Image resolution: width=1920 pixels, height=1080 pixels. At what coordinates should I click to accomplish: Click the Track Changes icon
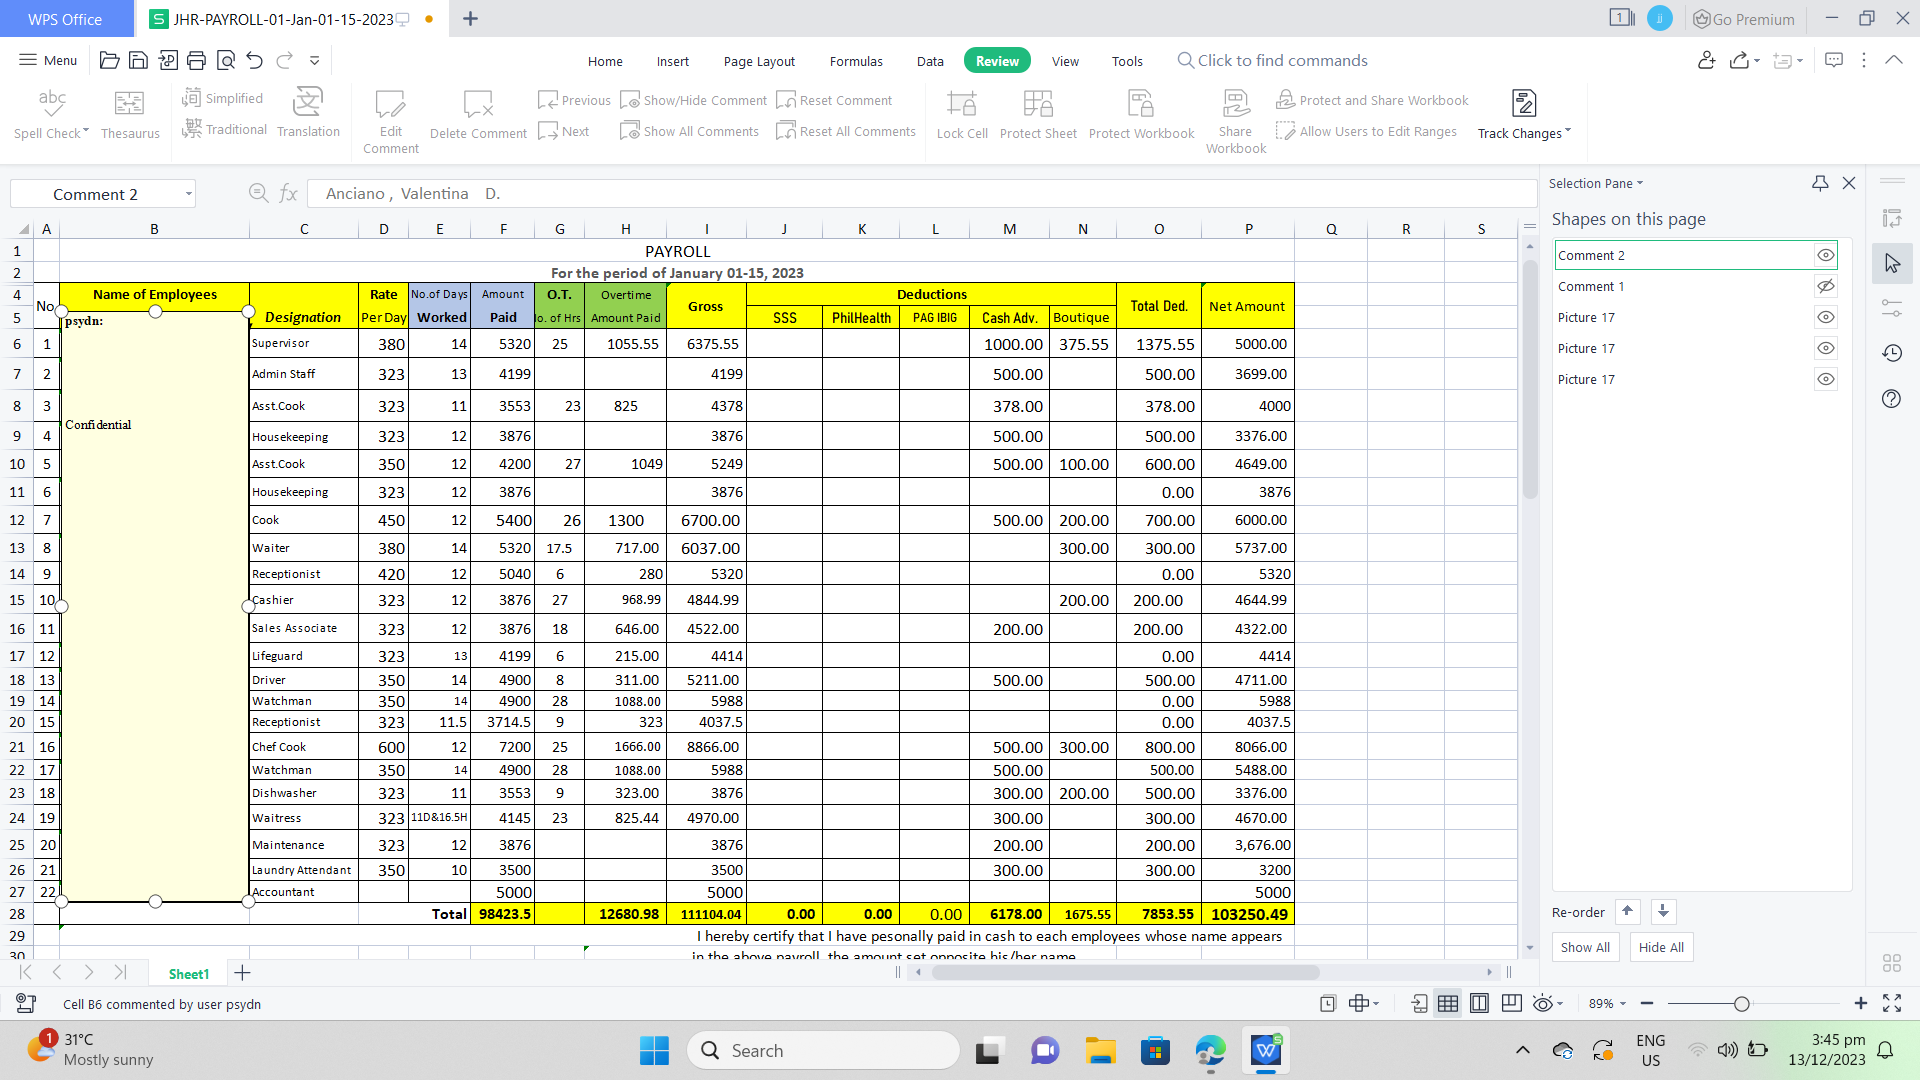tap(1523, 104)
